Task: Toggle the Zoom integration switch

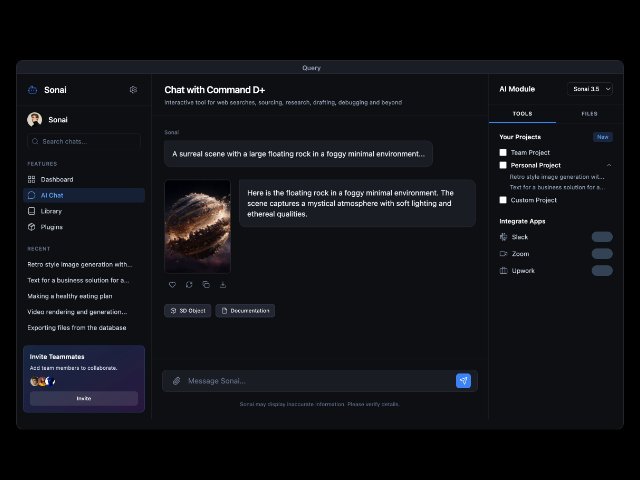Action: (x=602, y=253)
